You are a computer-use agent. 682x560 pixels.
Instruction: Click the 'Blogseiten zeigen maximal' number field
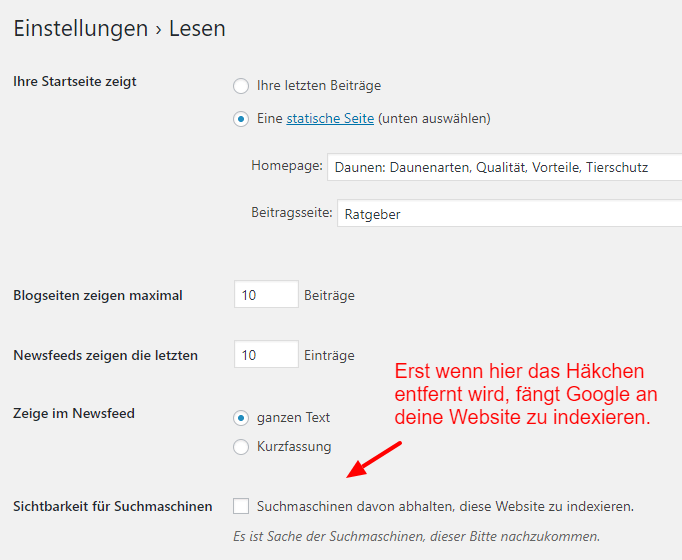tap(266, 294)
